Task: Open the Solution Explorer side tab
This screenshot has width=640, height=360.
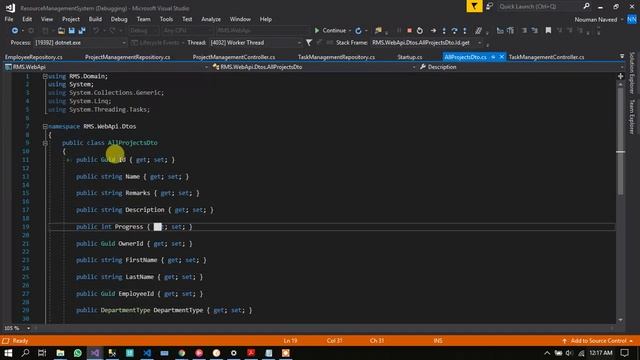Action: pos(632,73)
